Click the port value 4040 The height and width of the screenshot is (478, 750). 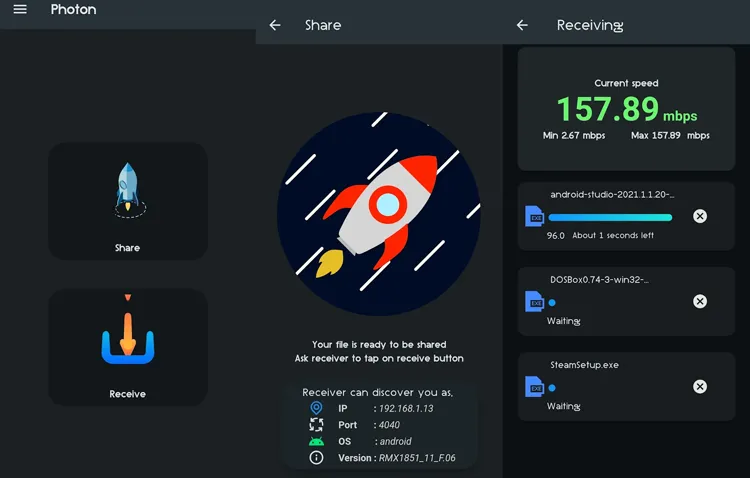click(x=389, y=425)
